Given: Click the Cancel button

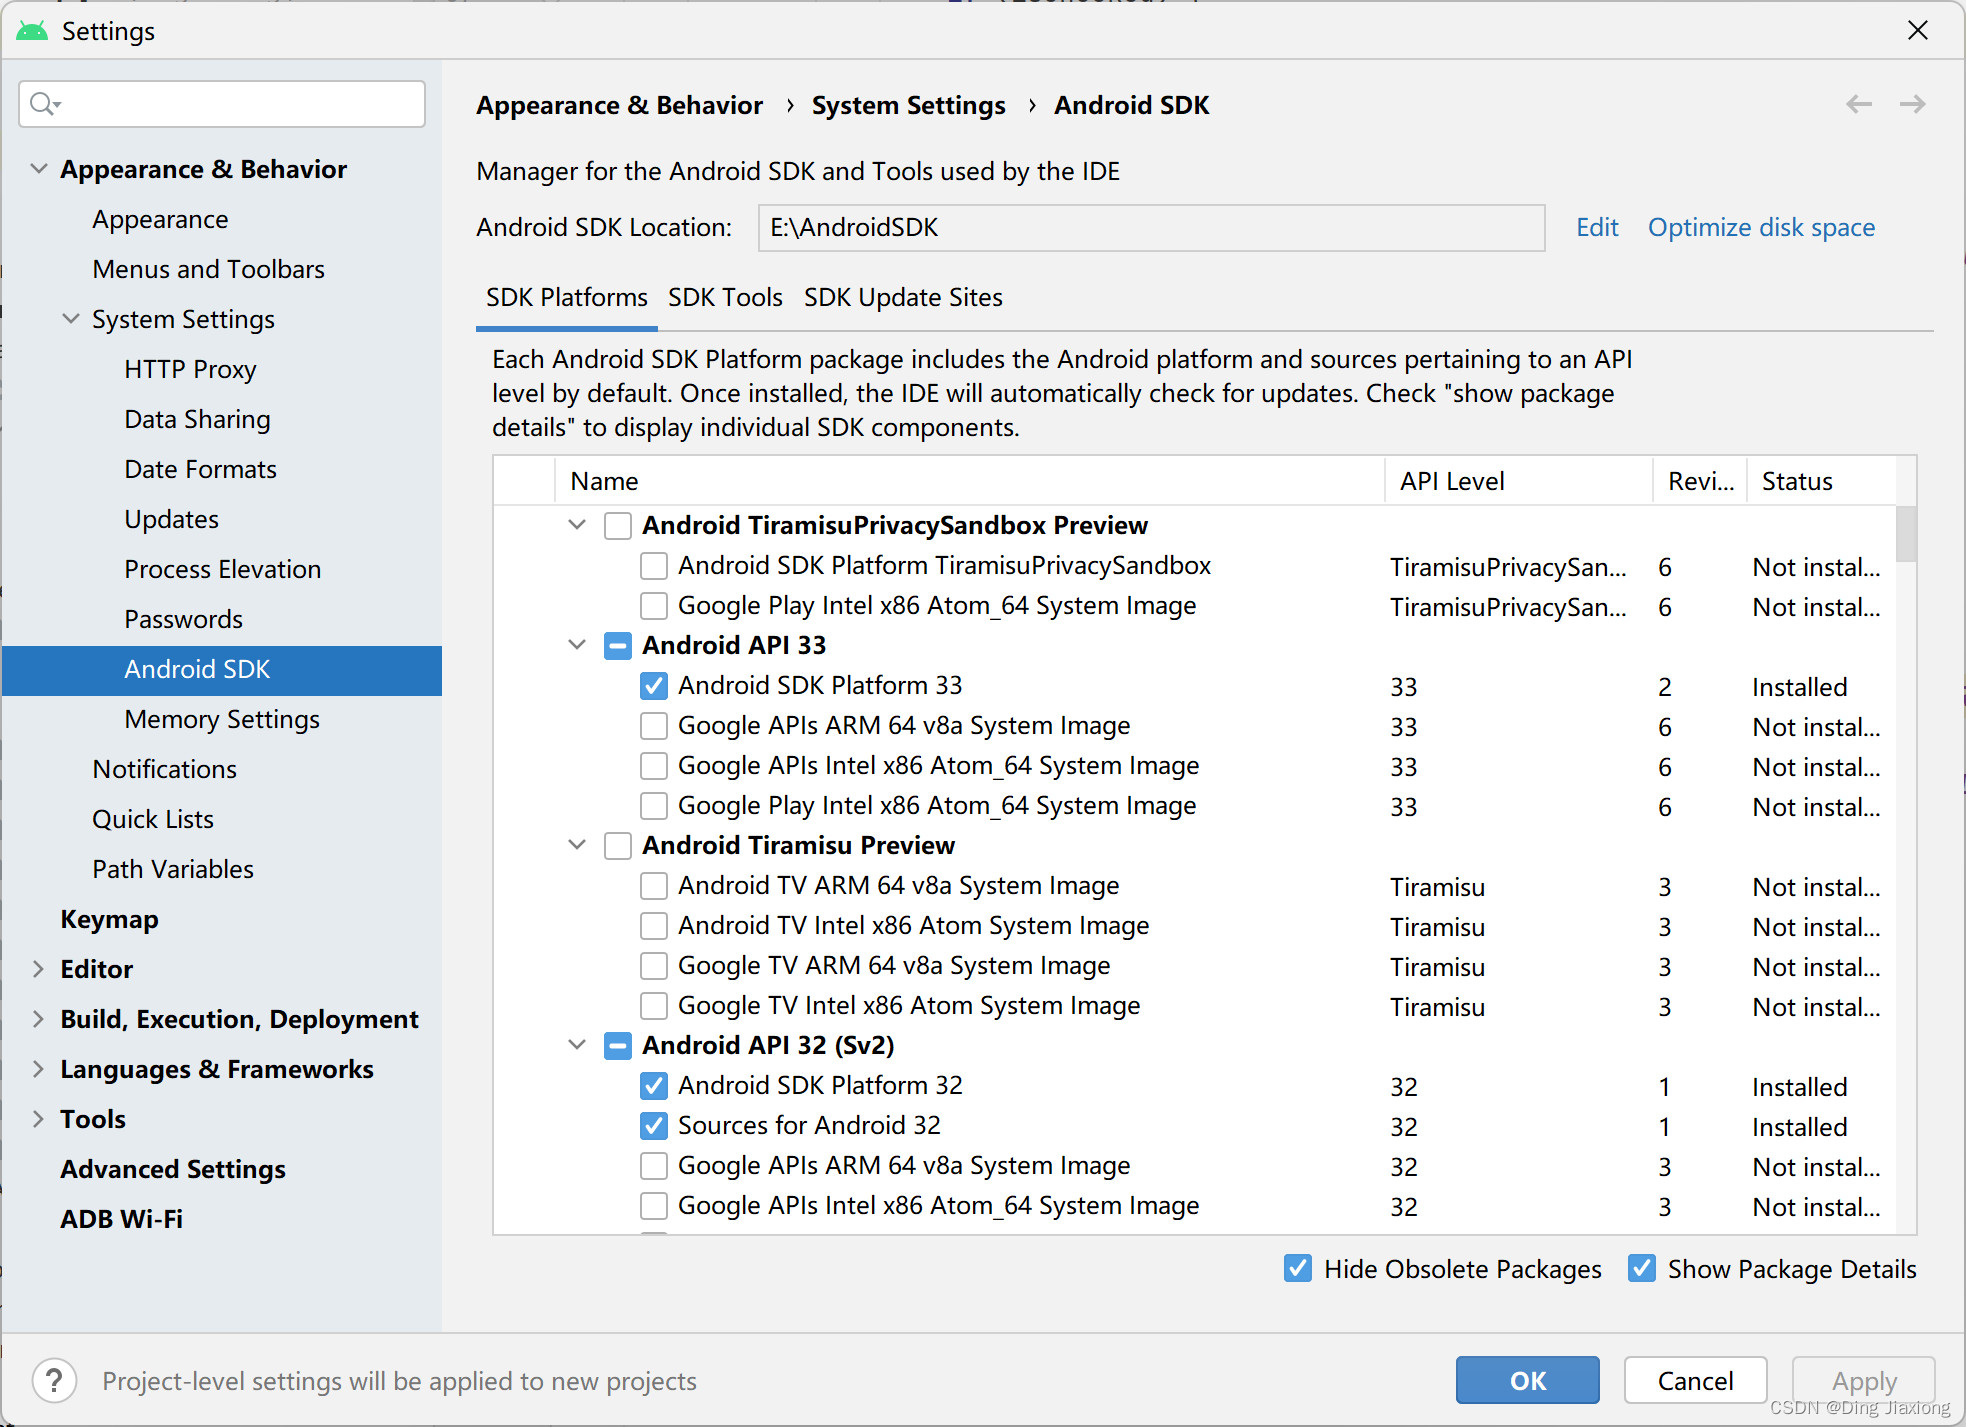Looking at the screenshot, I should click(1695, 1380).
